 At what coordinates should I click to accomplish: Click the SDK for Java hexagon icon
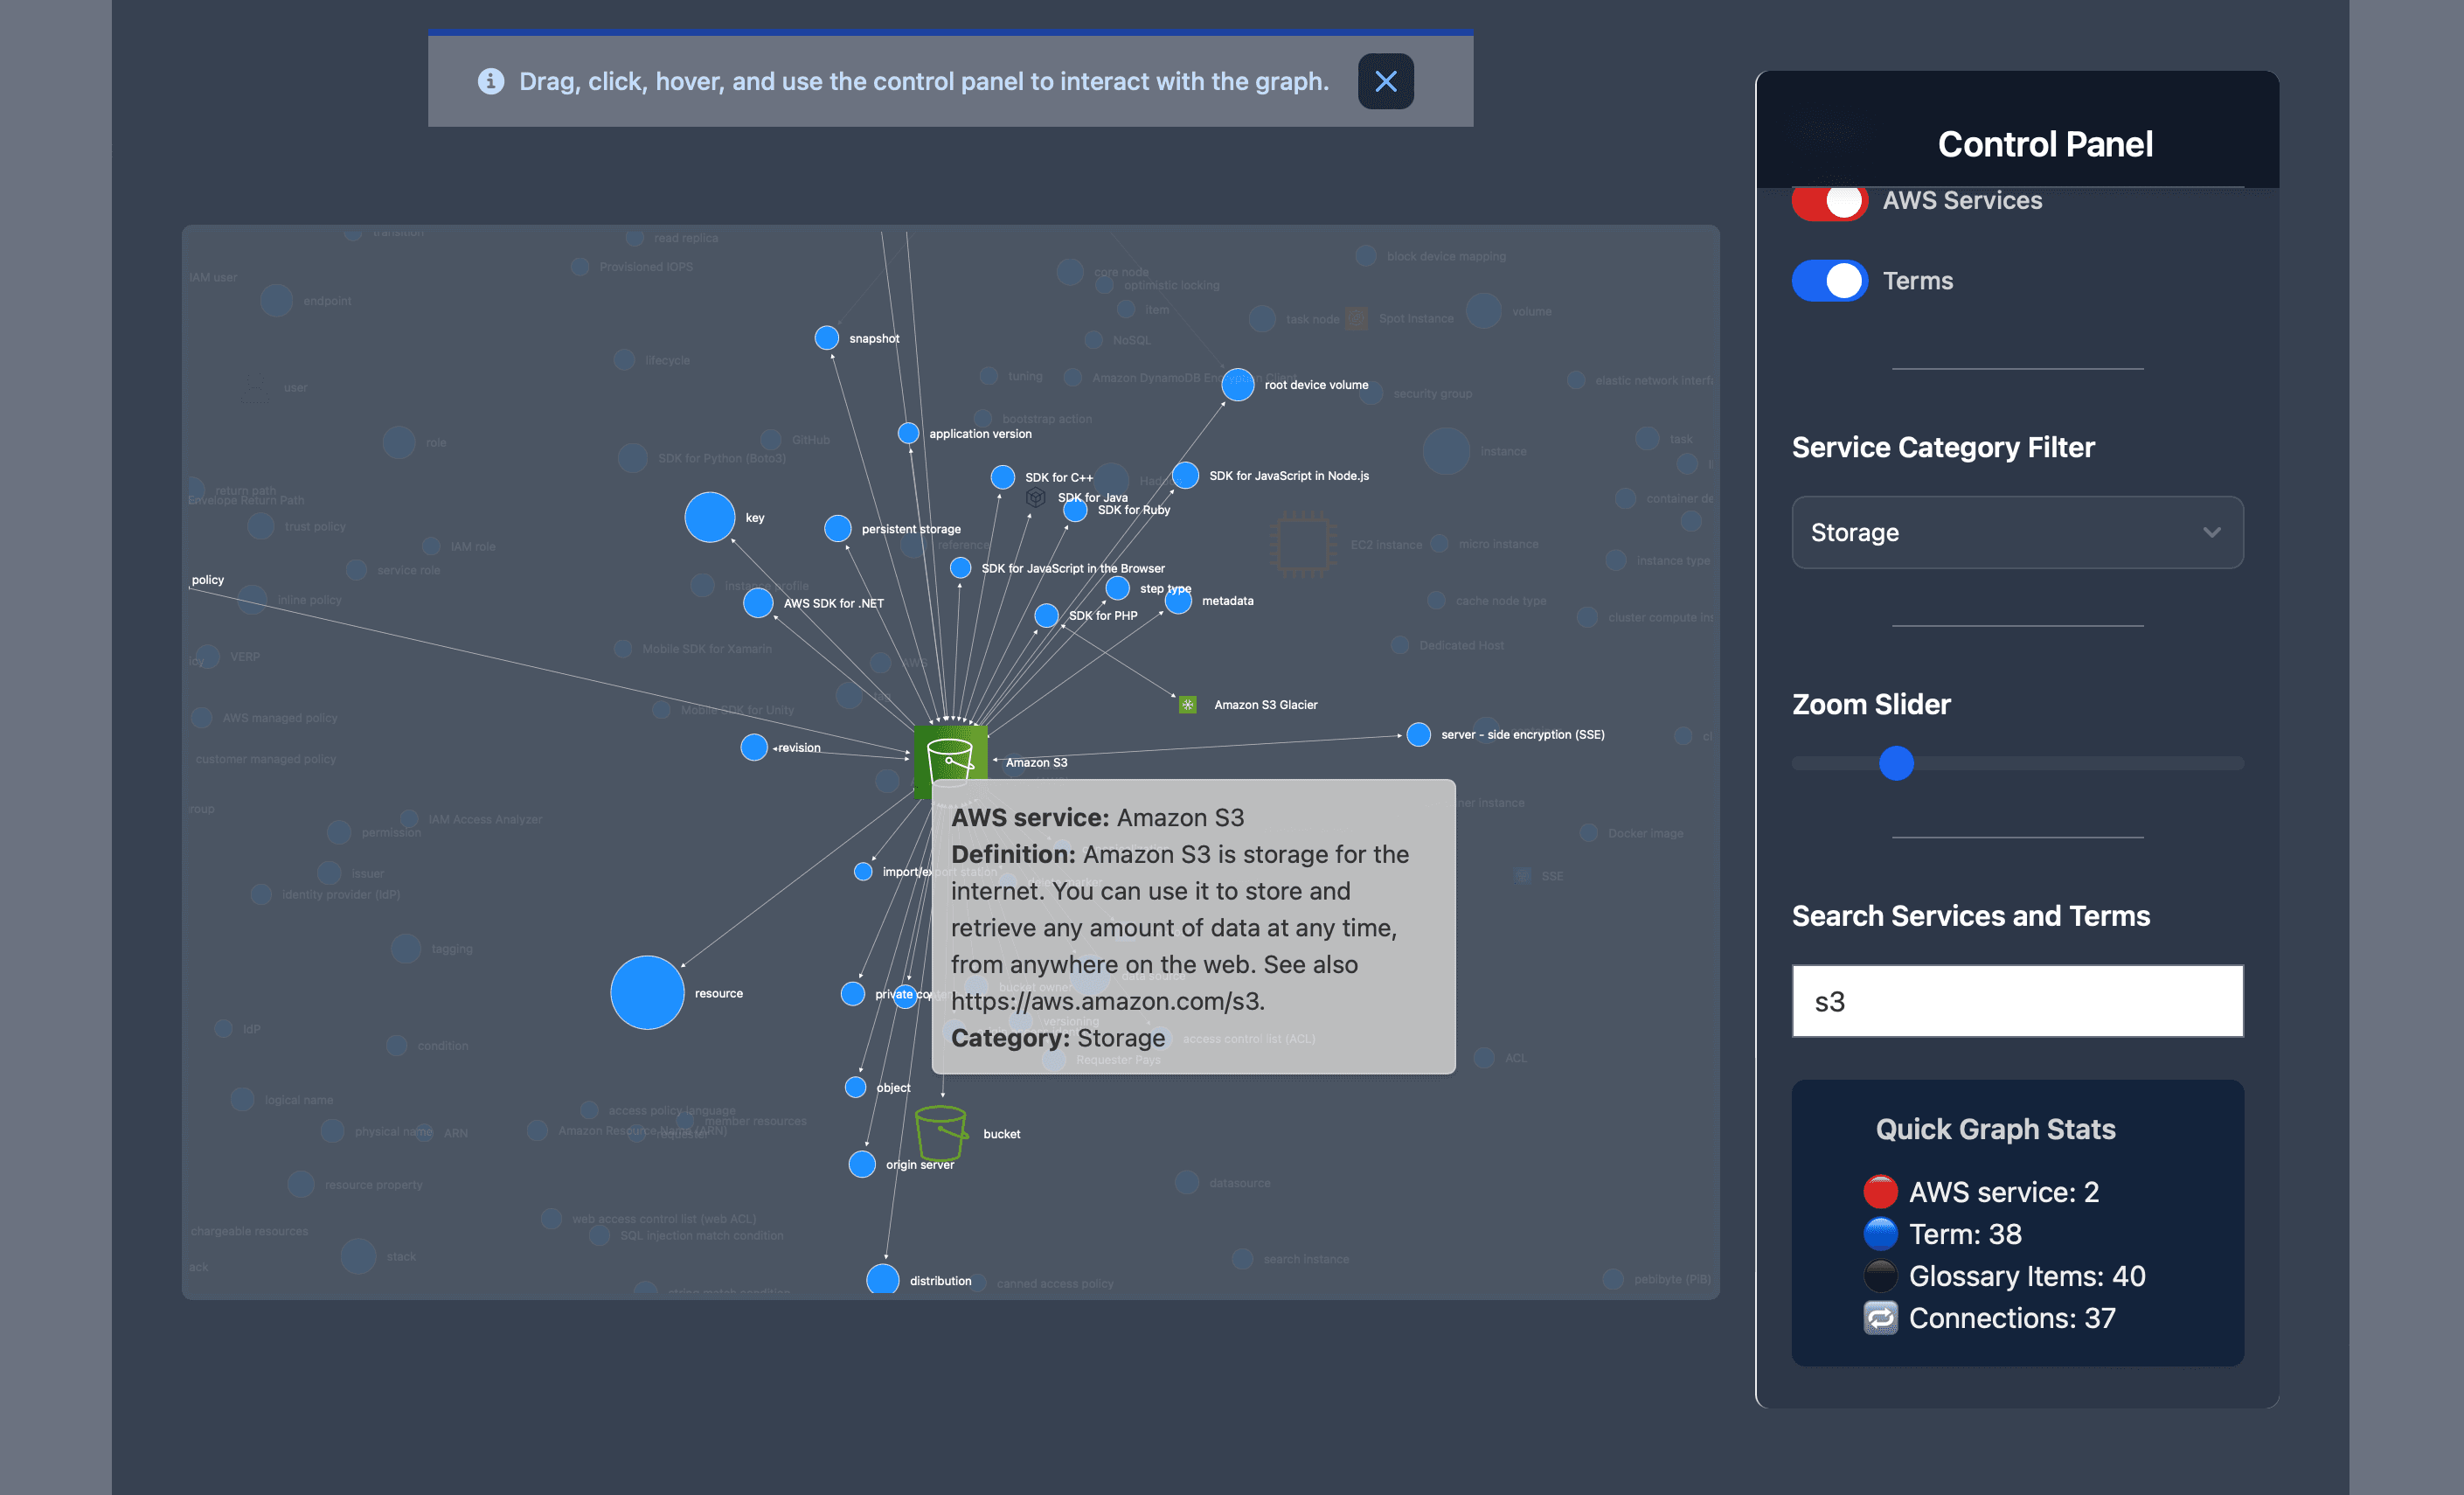pyautogui.click(x=1037, y=497)
